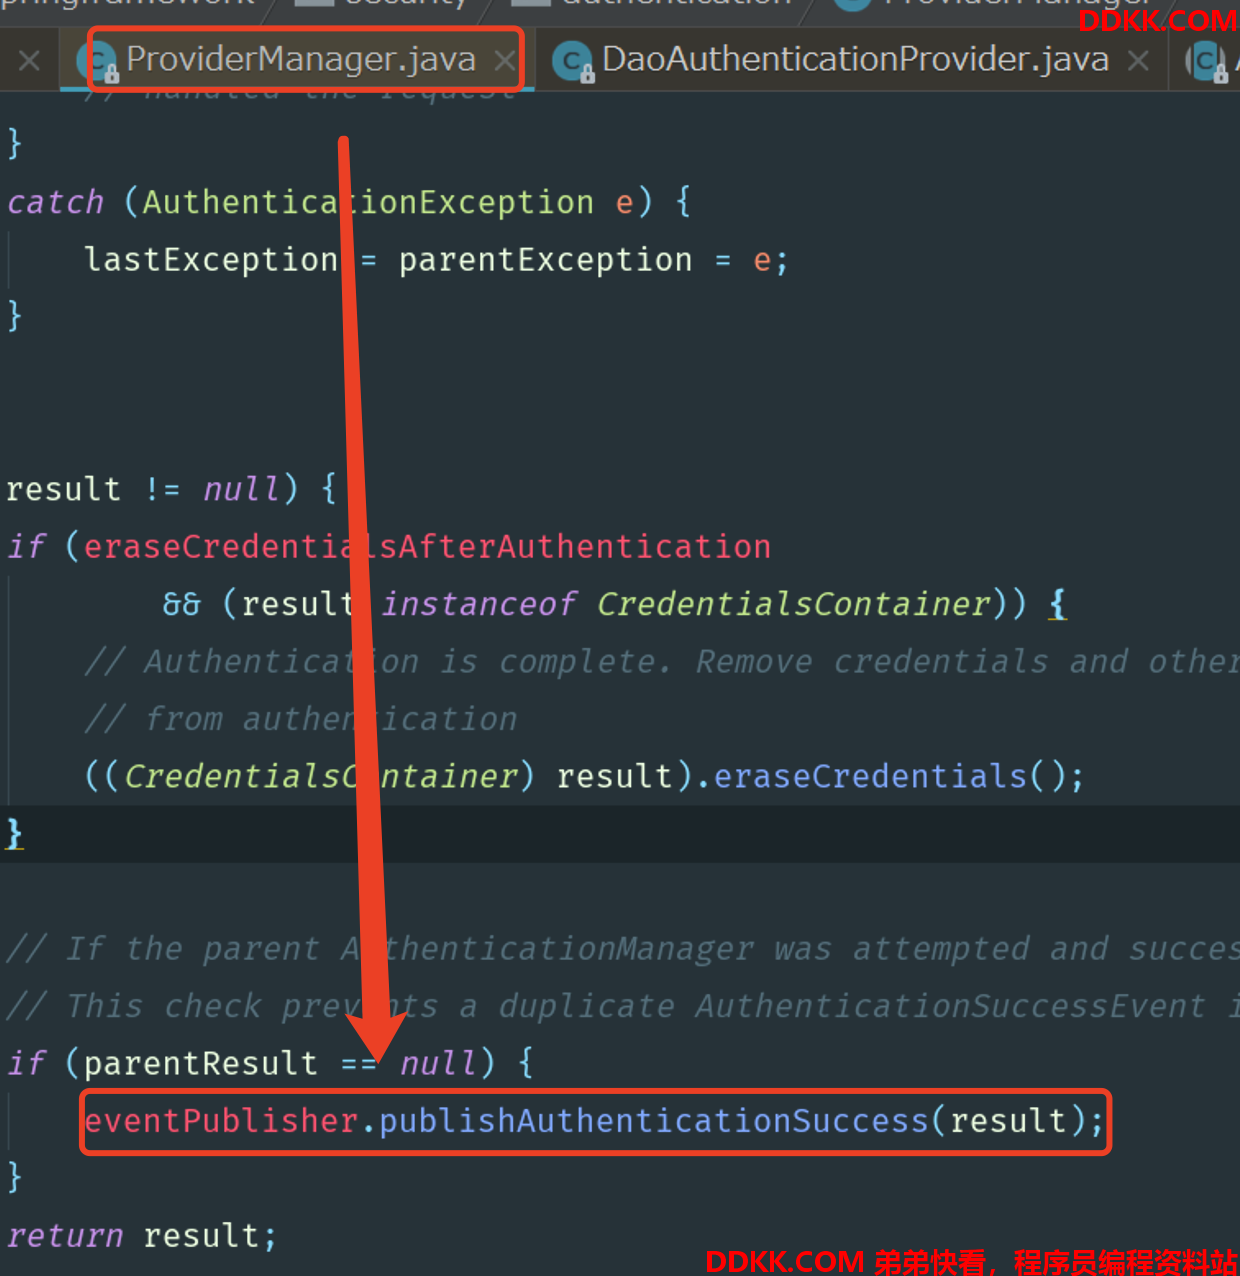Image resolution: width=1240 pixels, height=1276 pixels.
Task: Click the 'return result;' statement
Action: coord(142,1236)
